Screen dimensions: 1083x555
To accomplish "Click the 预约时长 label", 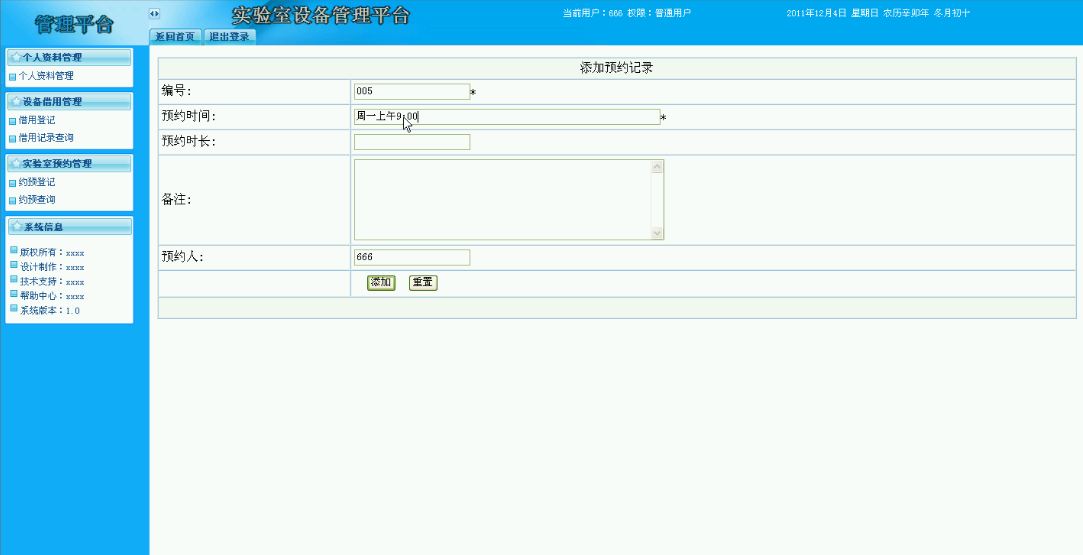I will 189,142.
